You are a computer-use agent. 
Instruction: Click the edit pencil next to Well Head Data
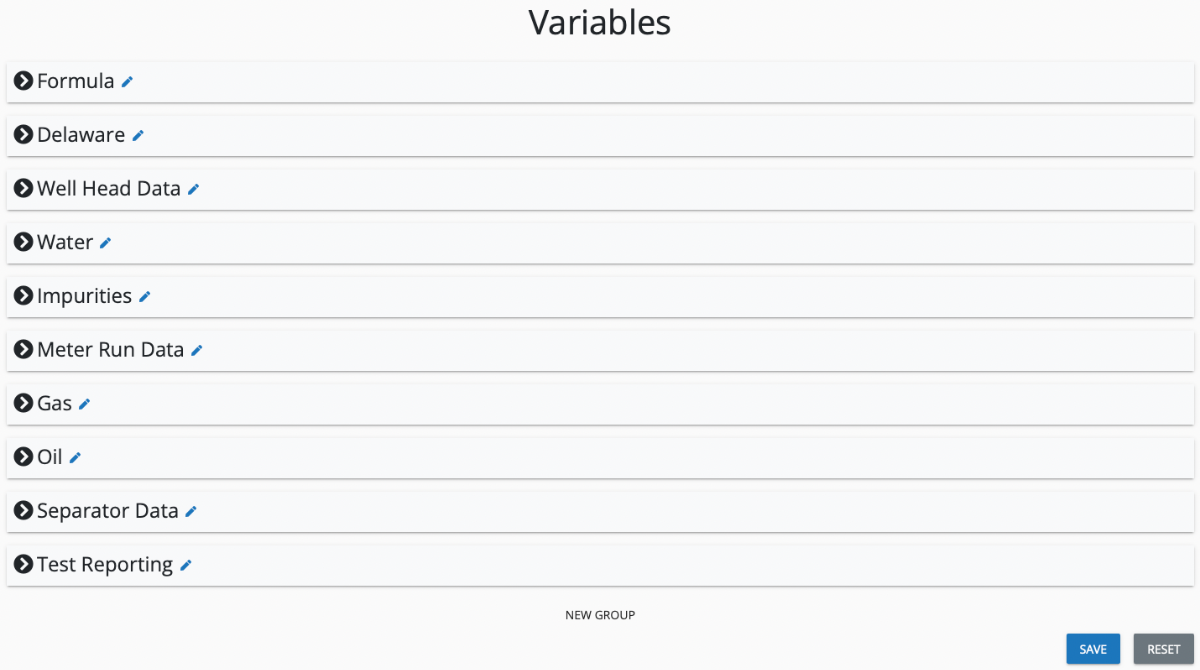tap(193, 189)
